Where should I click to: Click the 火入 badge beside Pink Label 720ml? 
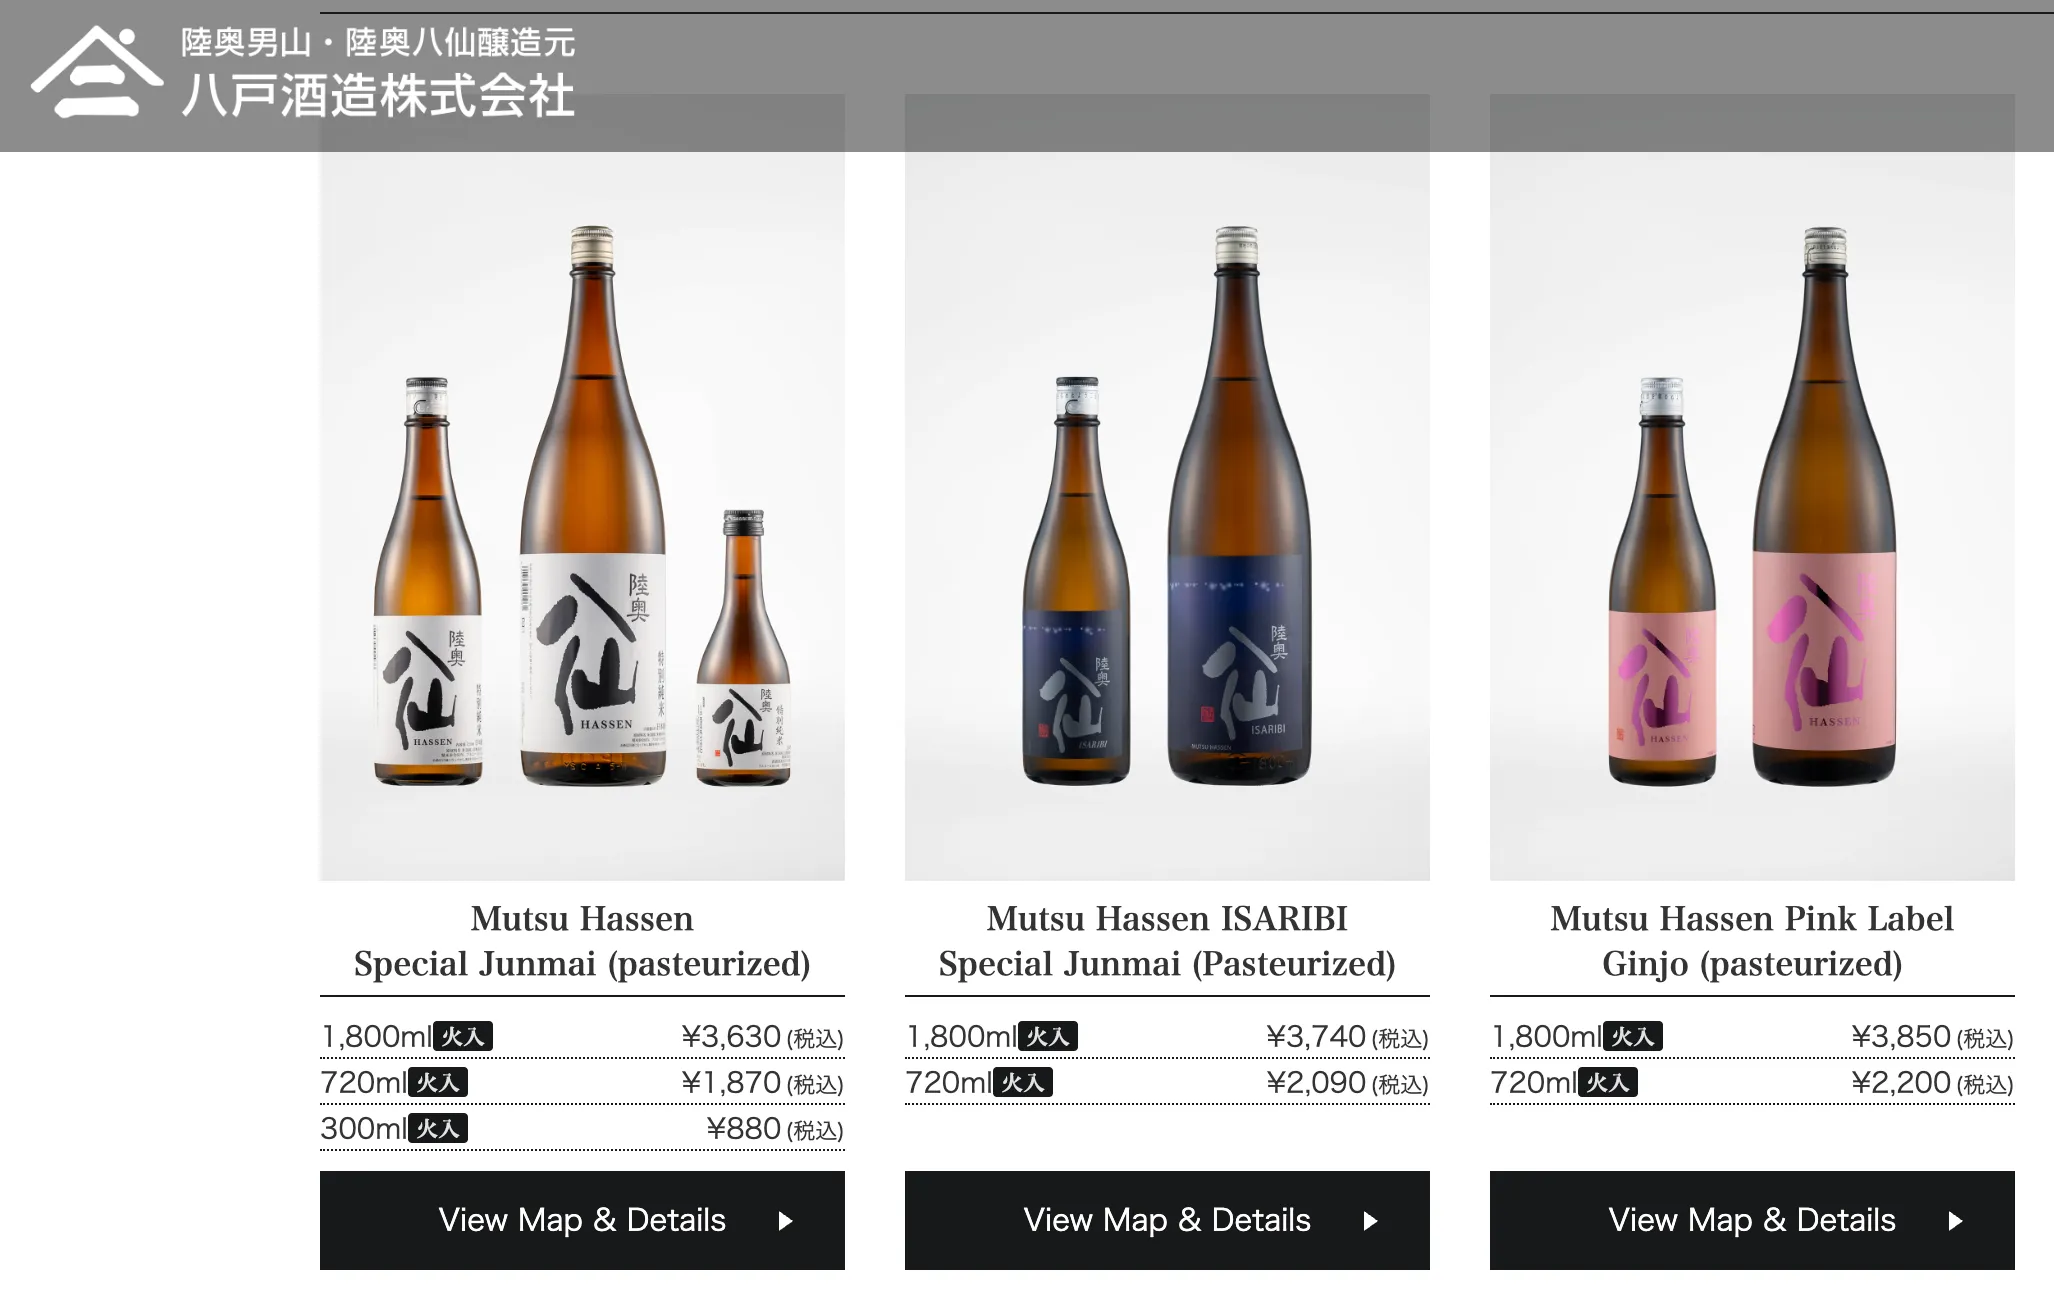point(1608,1083)
